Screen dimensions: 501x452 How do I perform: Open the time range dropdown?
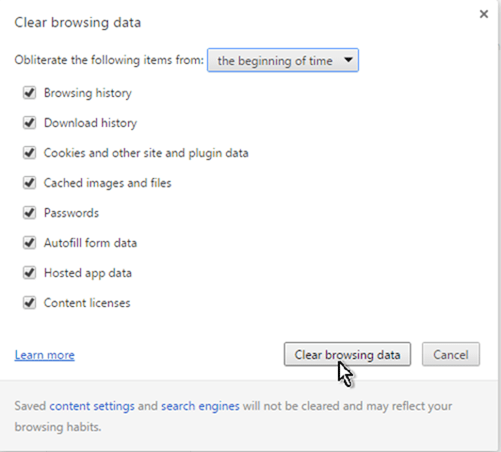(x=283, y=60)
